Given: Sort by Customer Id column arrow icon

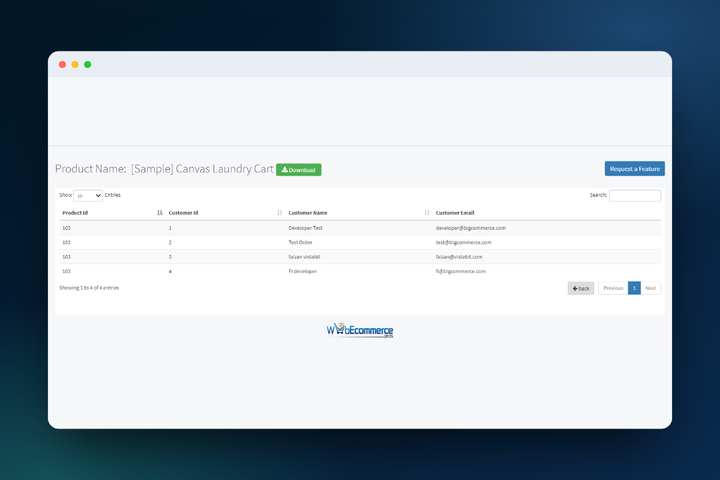Looking at the screenshot, I should tap(279, 213).
